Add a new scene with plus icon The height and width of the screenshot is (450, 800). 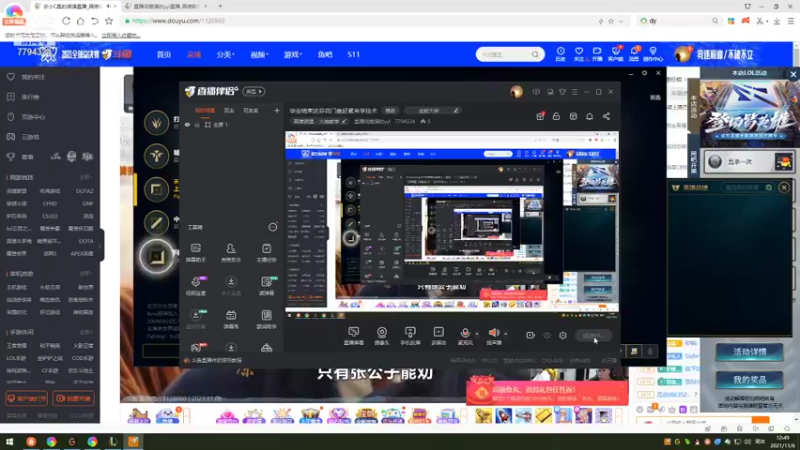pos(277,110)
